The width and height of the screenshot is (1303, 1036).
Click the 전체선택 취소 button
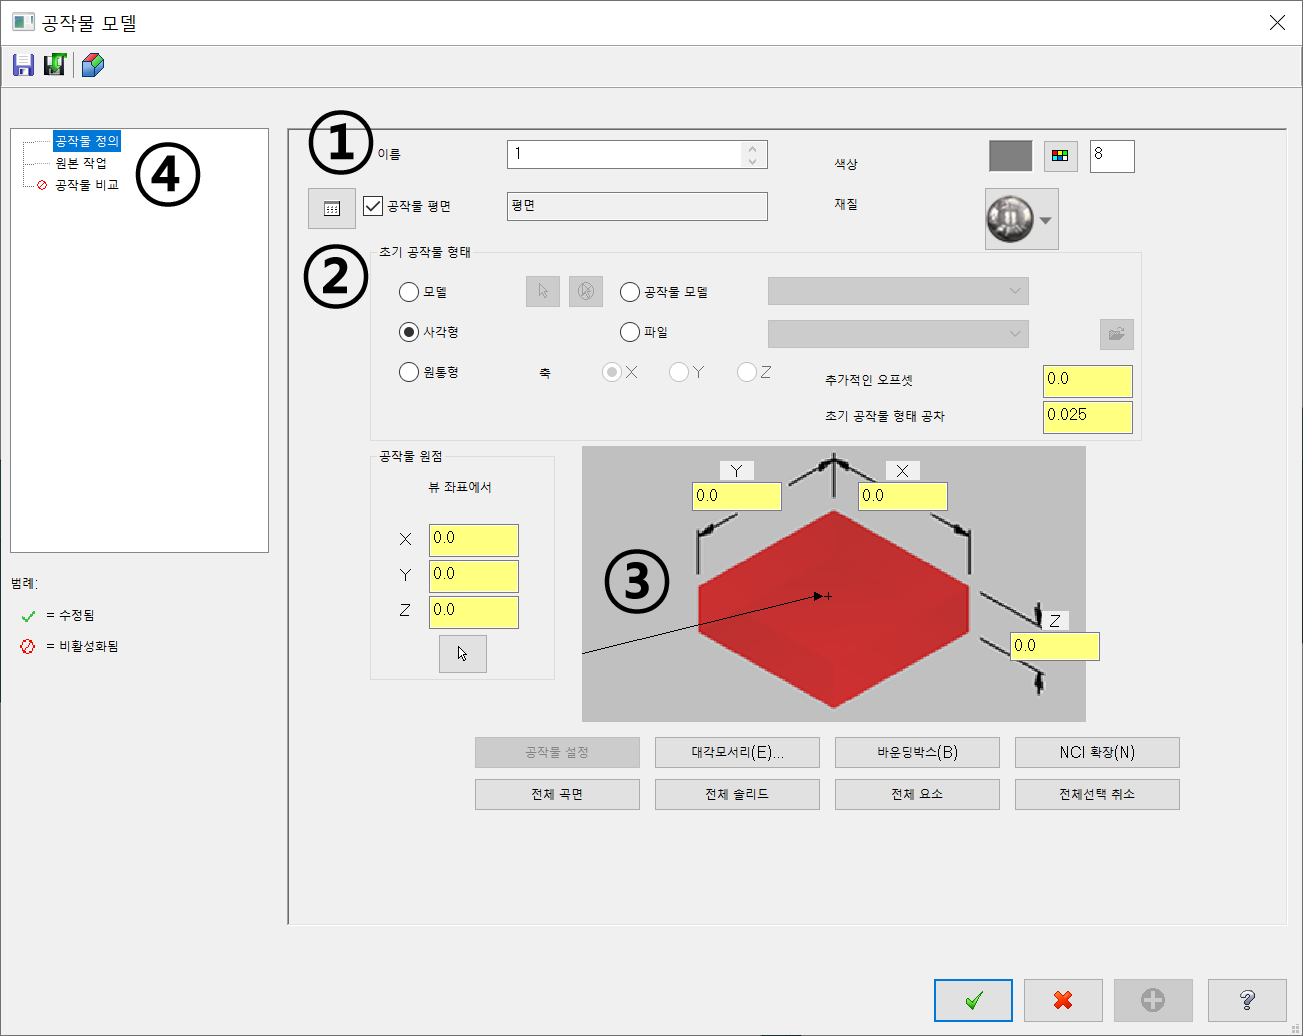tap(1097, 794)
